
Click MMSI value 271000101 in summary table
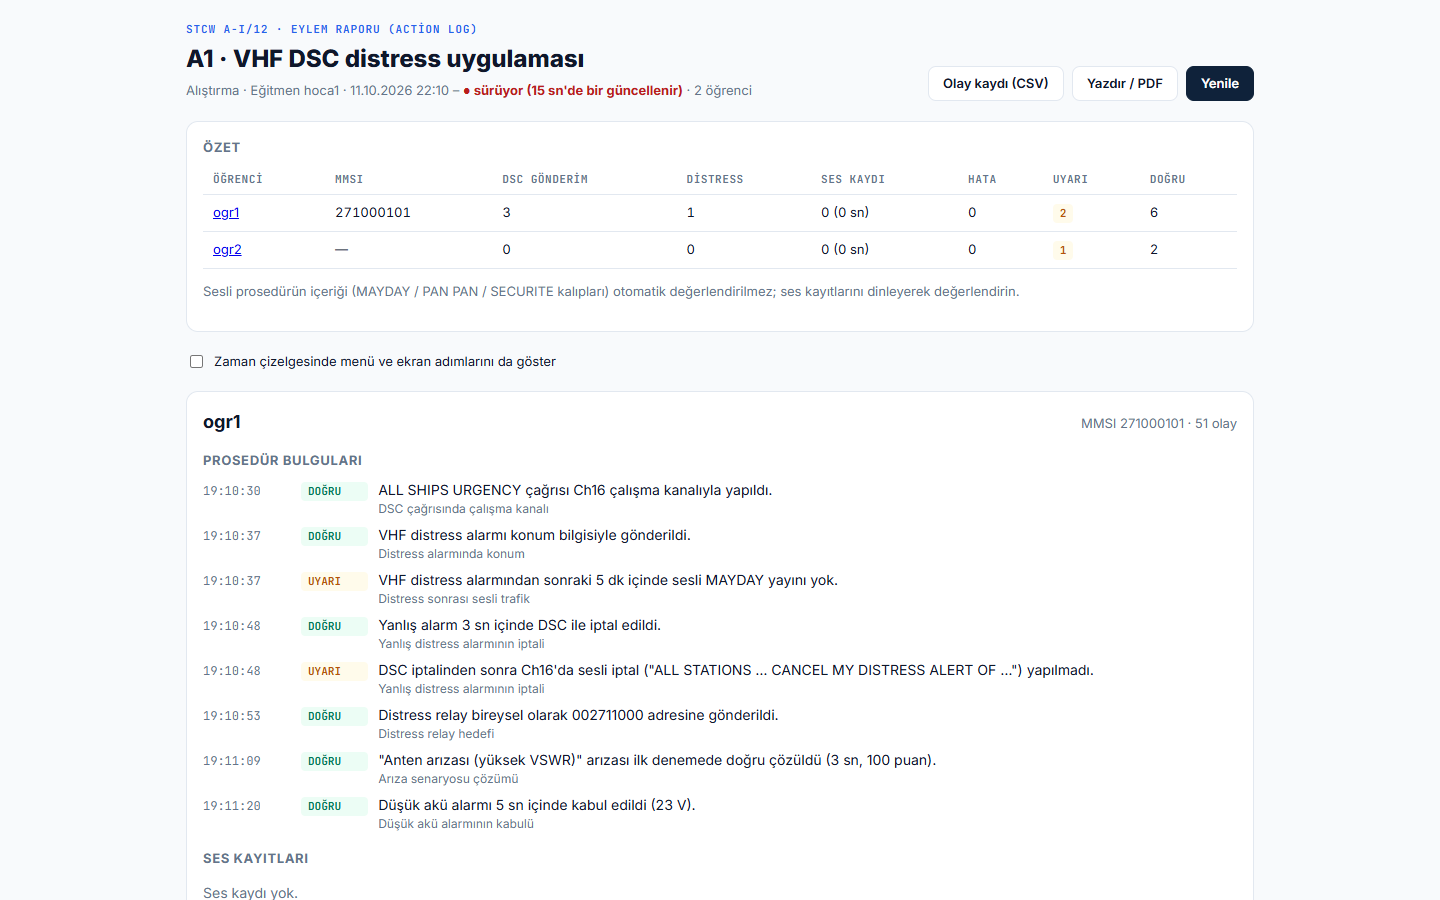coord(373,213)
